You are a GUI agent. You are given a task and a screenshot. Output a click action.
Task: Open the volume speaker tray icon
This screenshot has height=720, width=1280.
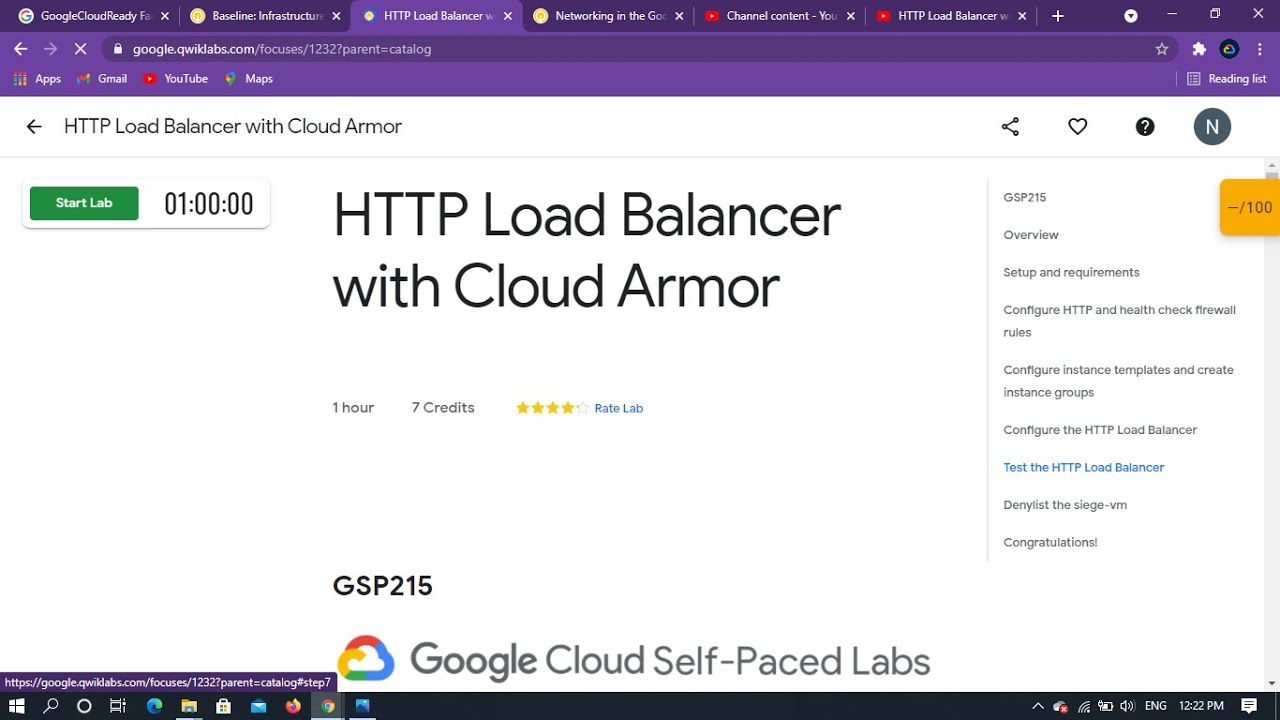click(1128, 706)
